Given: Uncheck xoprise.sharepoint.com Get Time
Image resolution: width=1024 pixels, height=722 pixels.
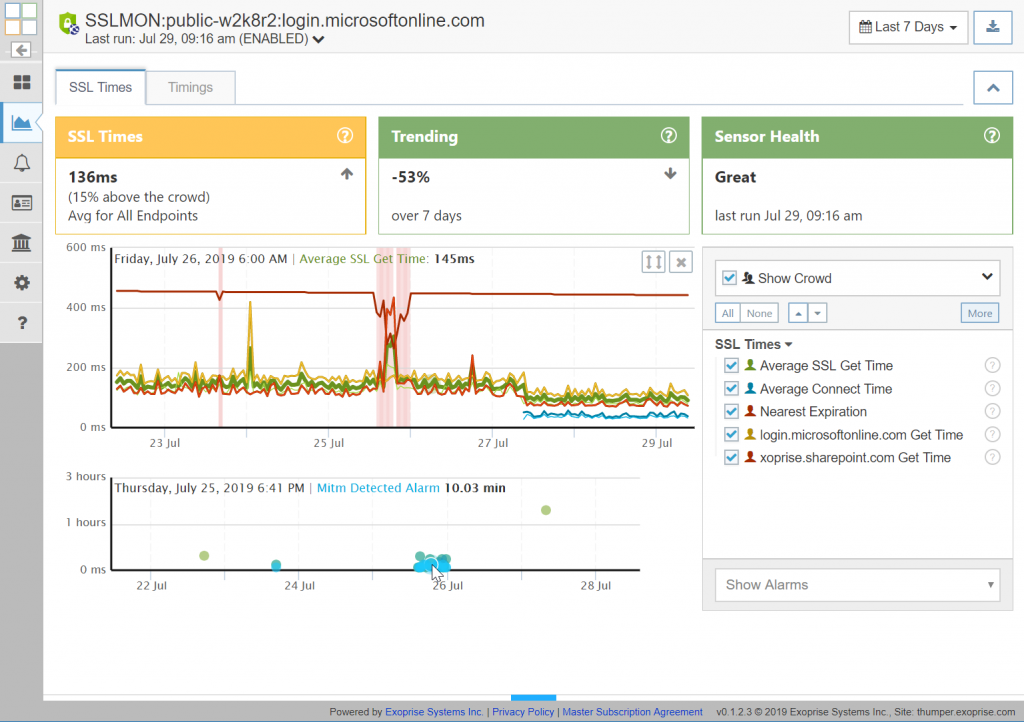Looking at the screenshot, I should tap(729, 457).
